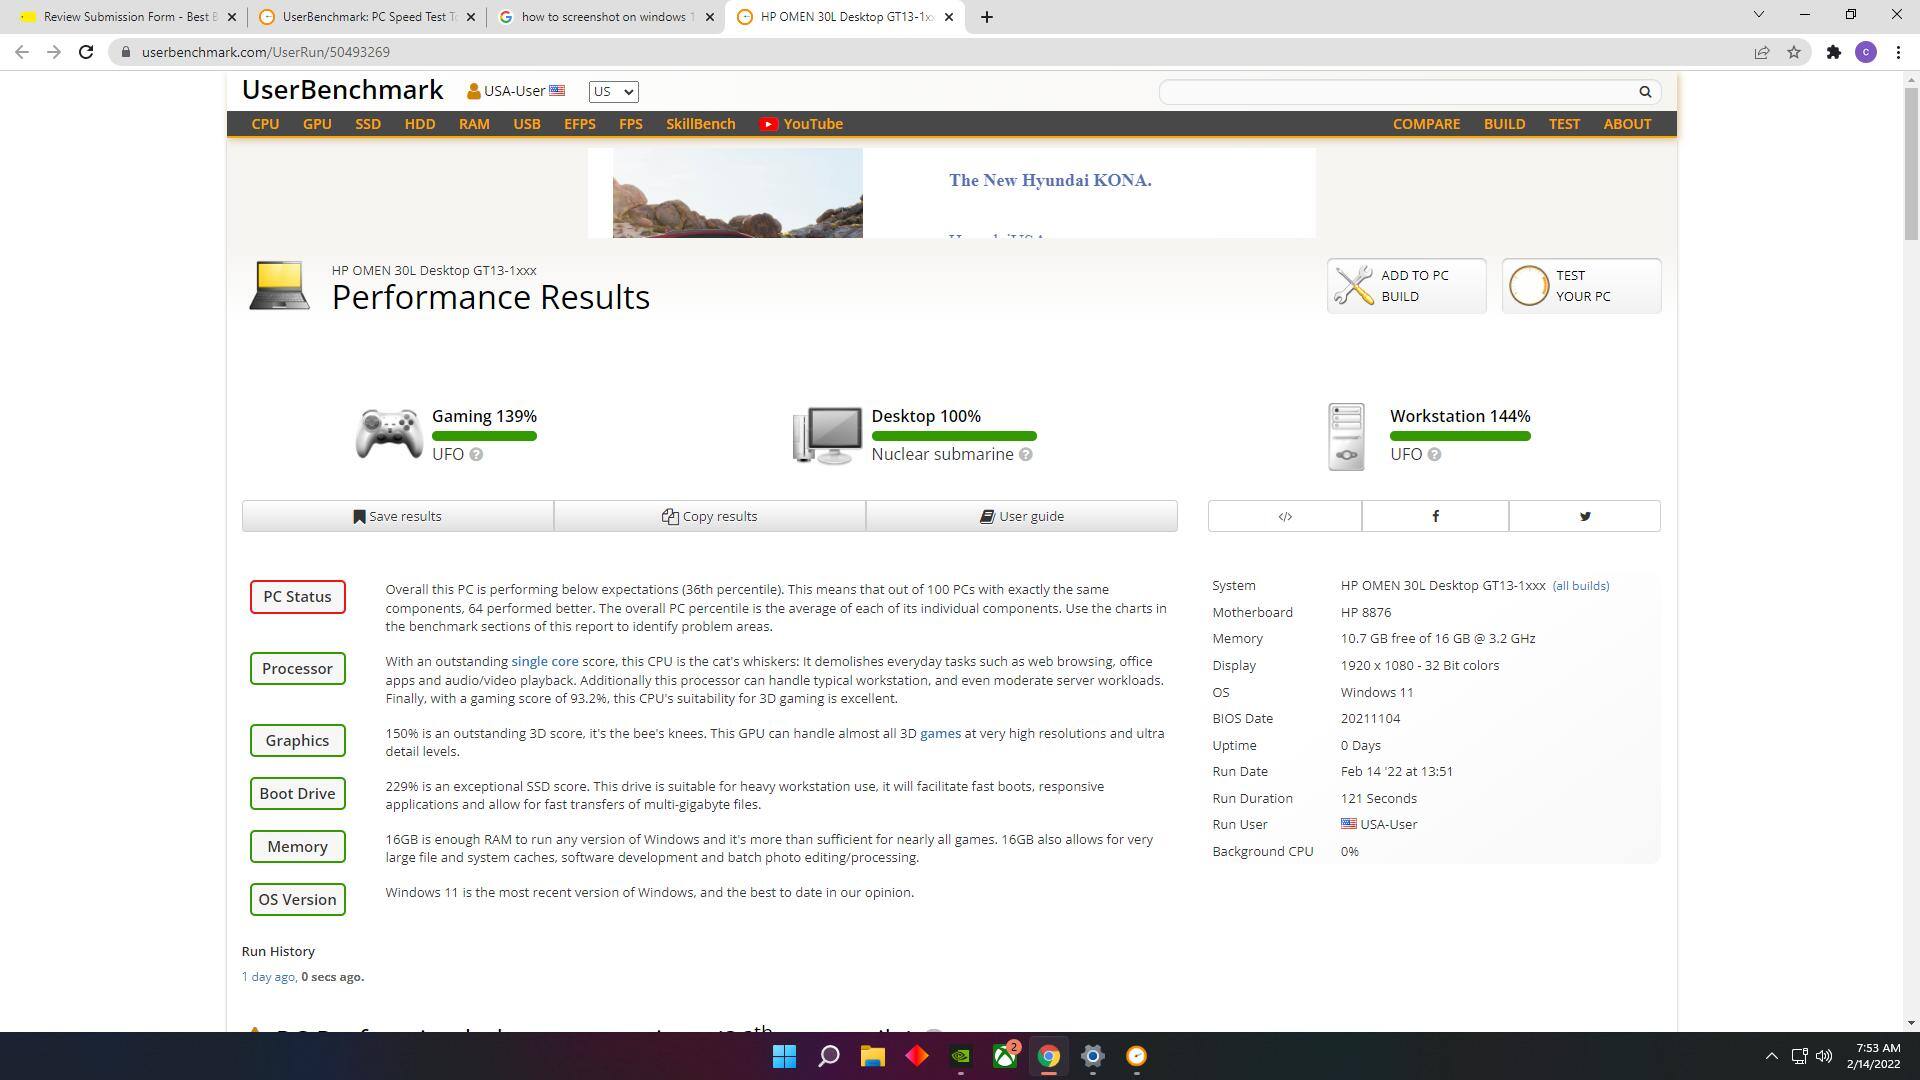Click the search magnifier icon
This screenshot has width=1920, height=1080.
point(1645,92)
